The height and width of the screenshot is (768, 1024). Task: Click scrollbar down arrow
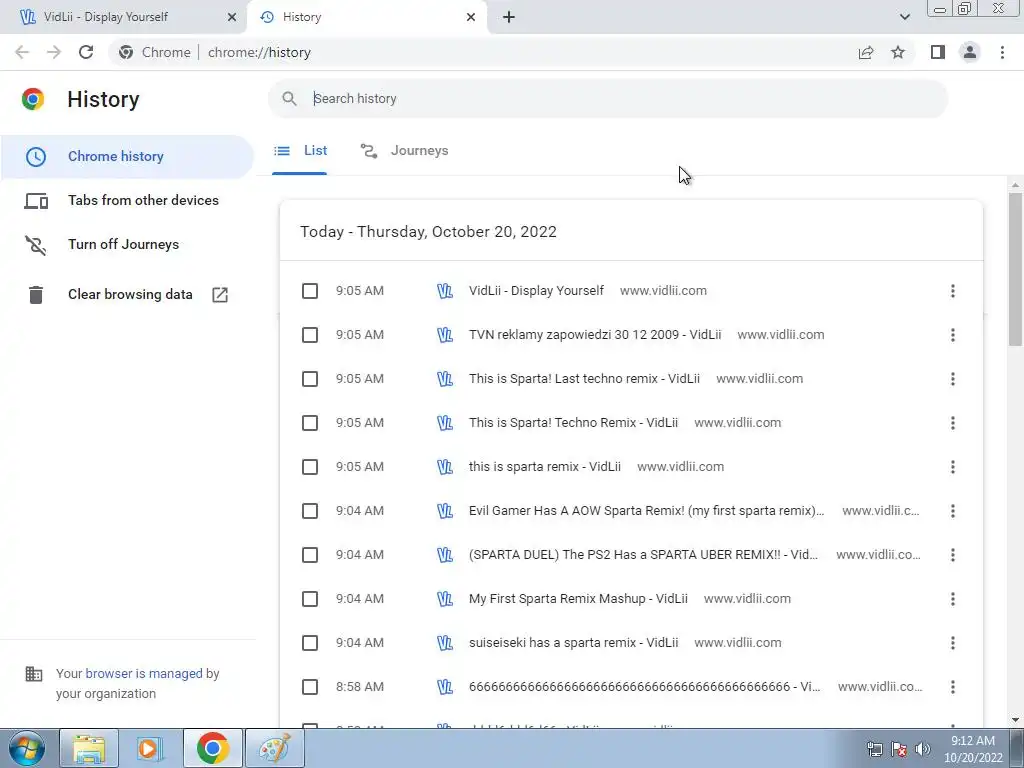point(1015,720)
